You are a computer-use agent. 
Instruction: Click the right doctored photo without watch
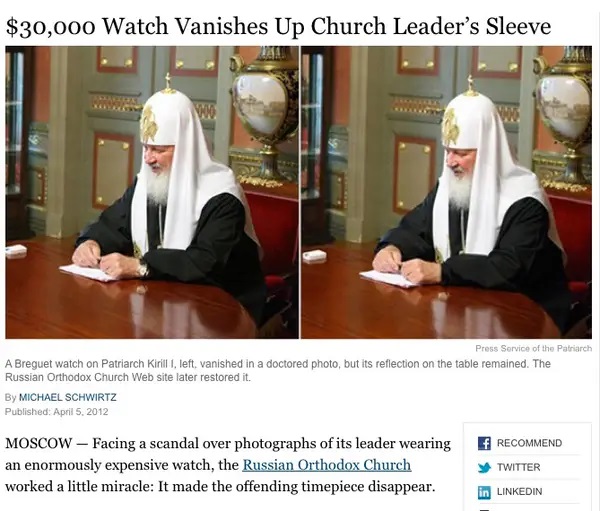446,192
